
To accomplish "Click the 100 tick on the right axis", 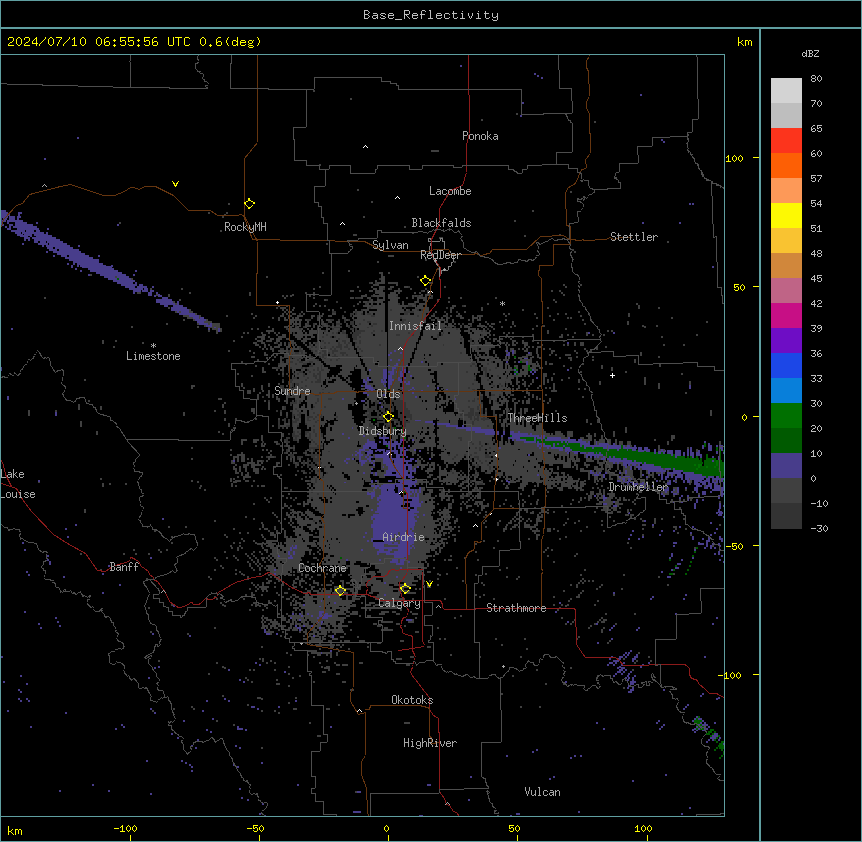I will tap(734, 158).
